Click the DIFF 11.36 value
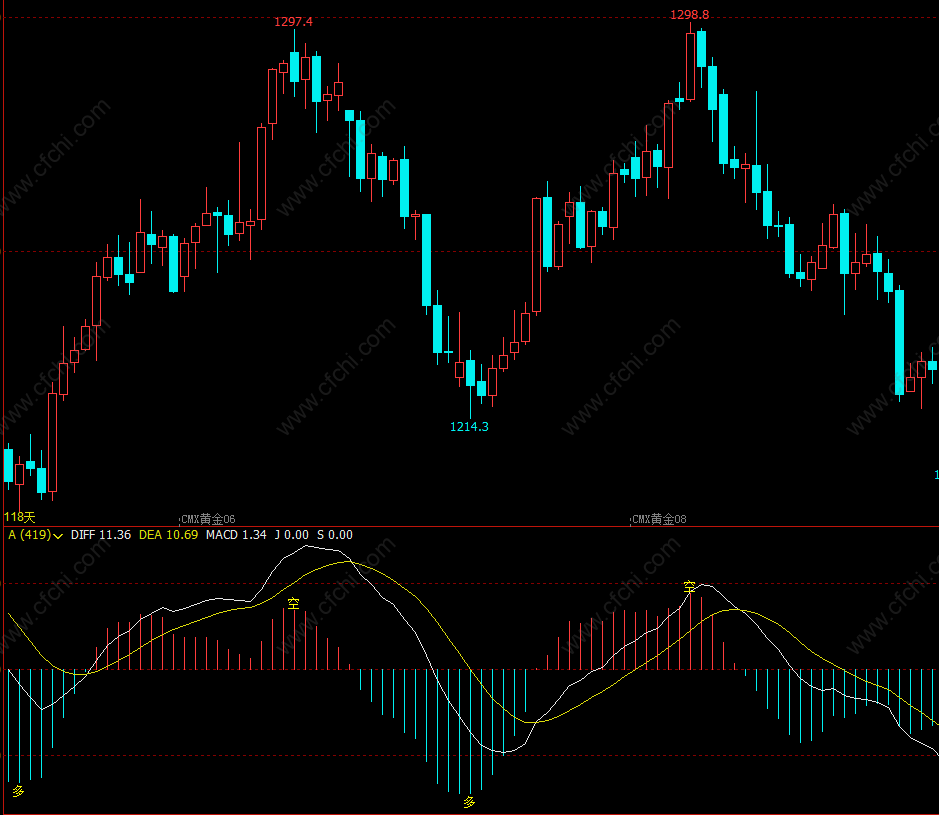 click(x=101, y=535)
